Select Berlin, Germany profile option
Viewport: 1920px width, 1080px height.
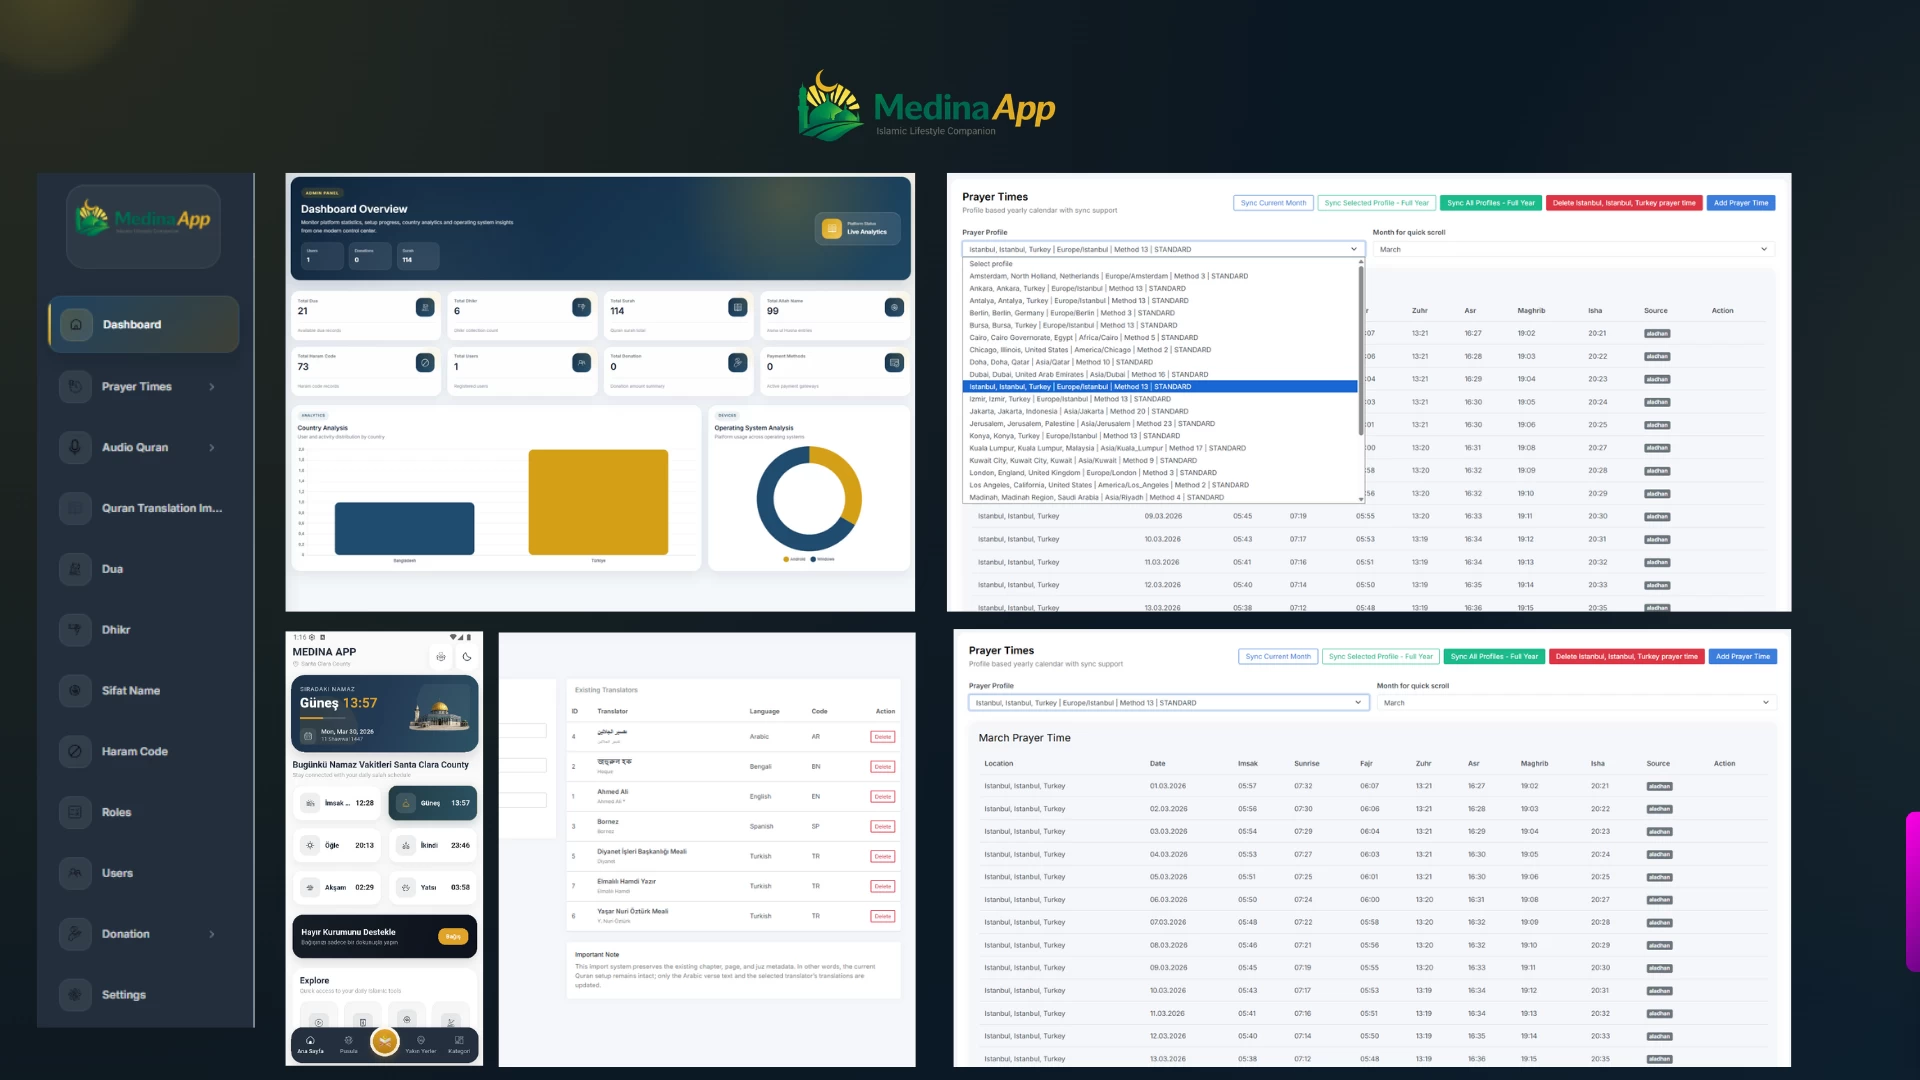click(1160, 313)
